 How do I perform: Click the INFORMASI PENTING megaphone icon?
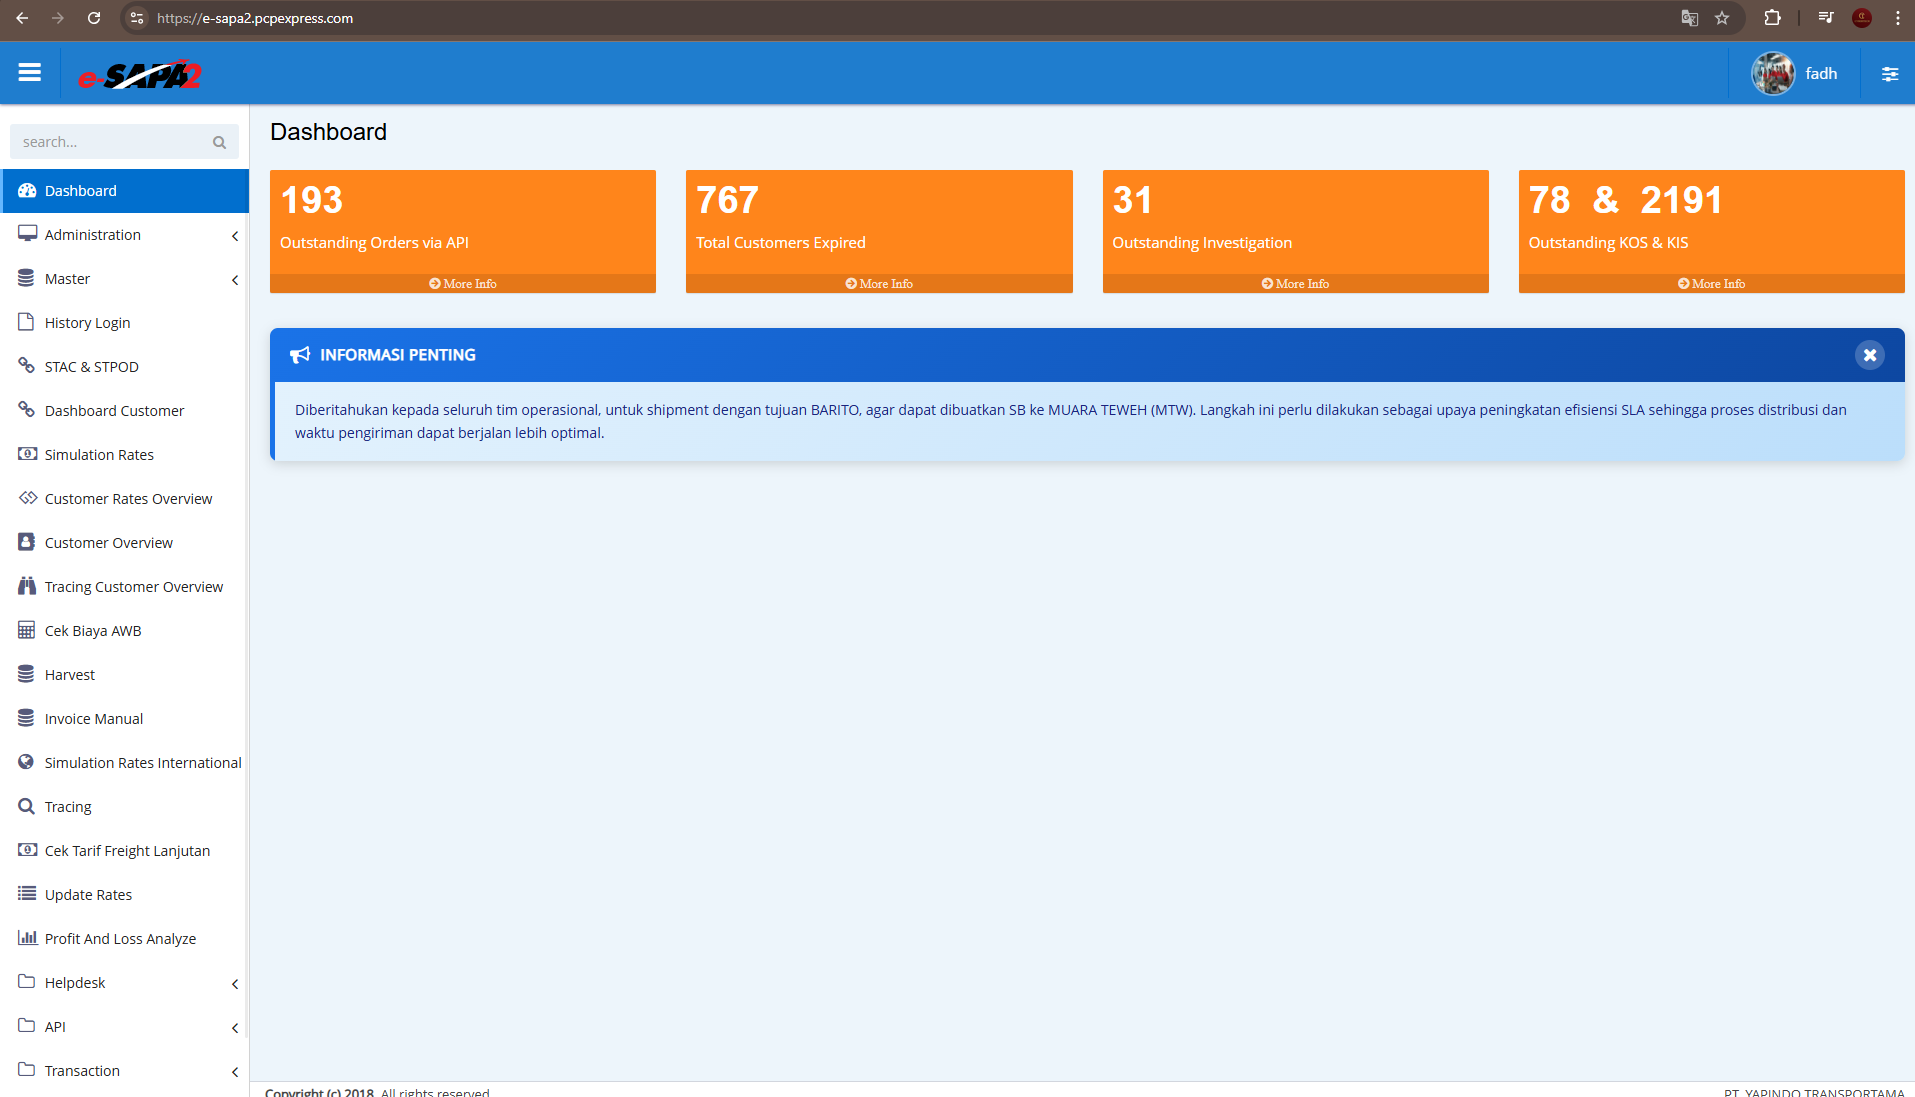(x=300, y=355)
